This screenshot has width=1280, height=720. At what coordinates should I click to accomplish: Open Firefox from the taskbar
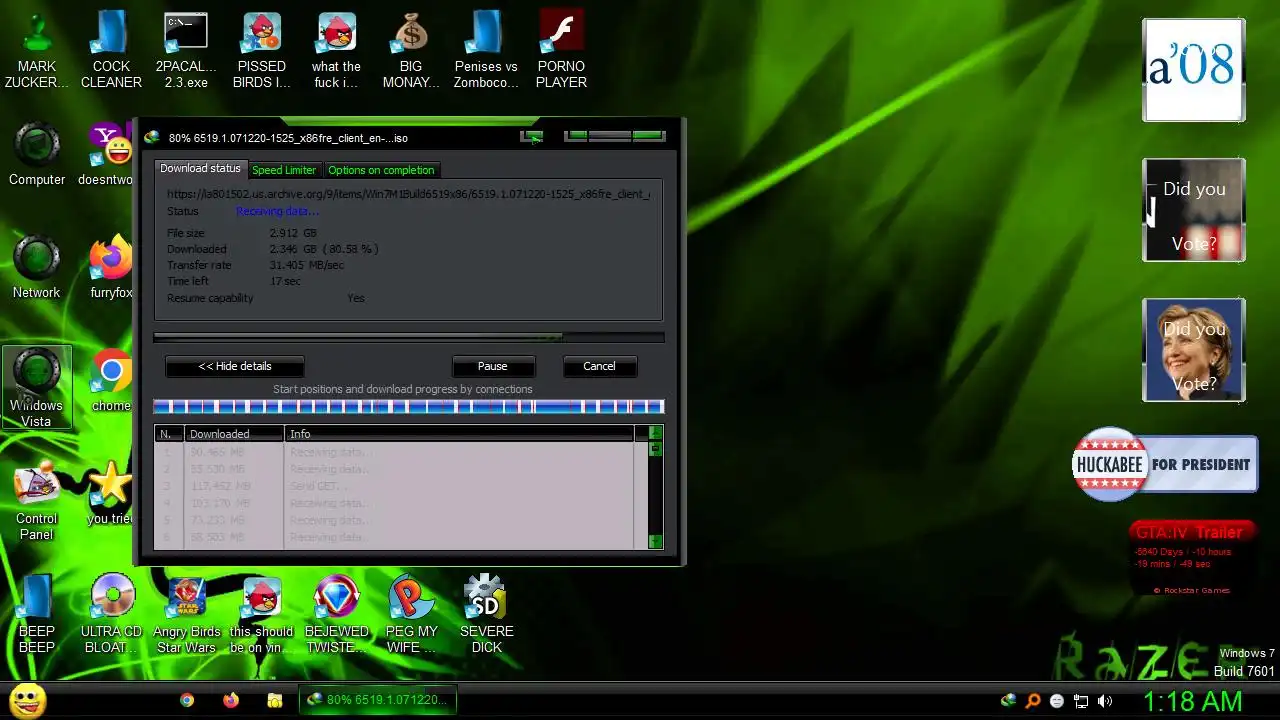(231, 700)
